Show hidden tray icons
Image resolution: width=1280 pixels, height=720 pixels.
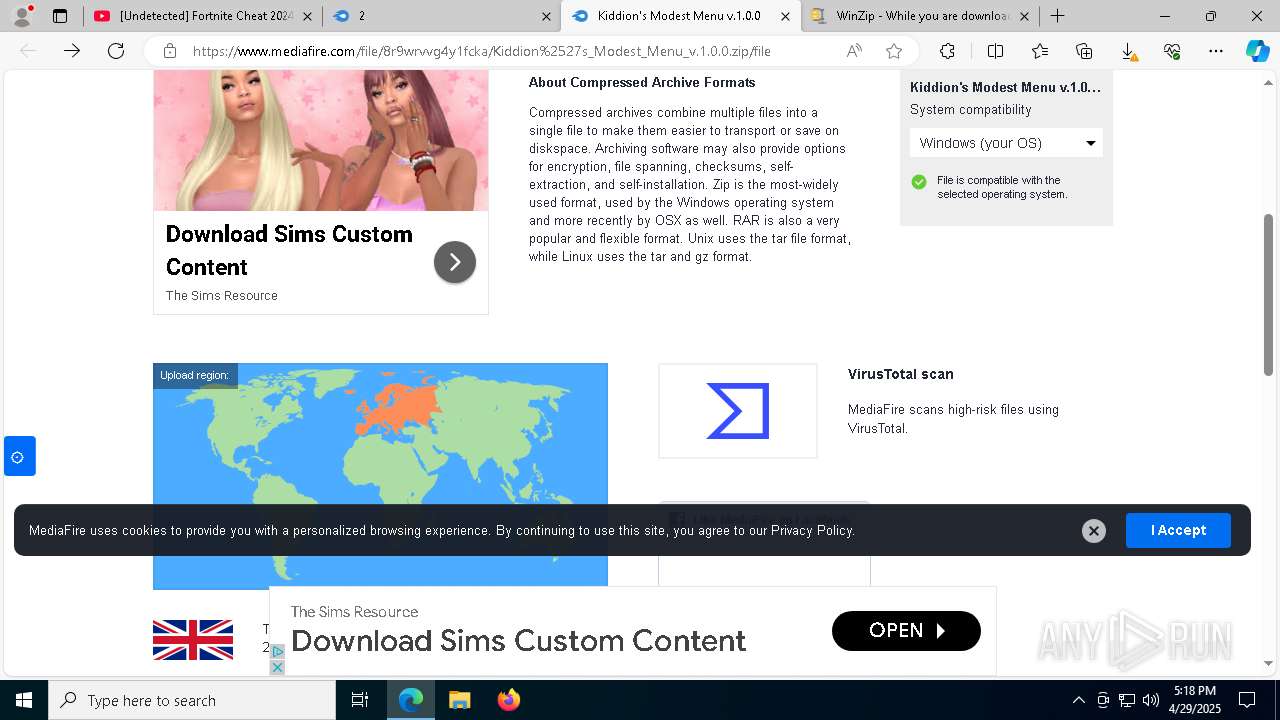click(1078, 700)
